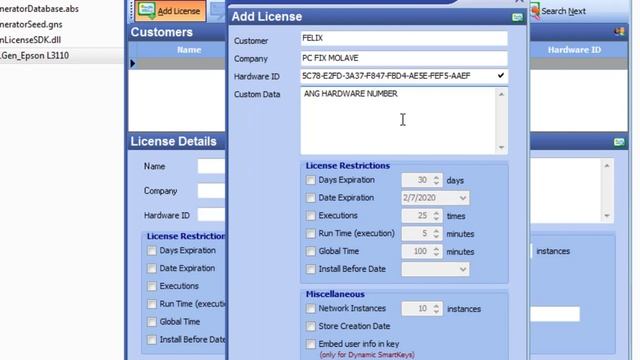Enable Embed user info in key
This screenshot has width=640, height=360.
click(311, 344)
